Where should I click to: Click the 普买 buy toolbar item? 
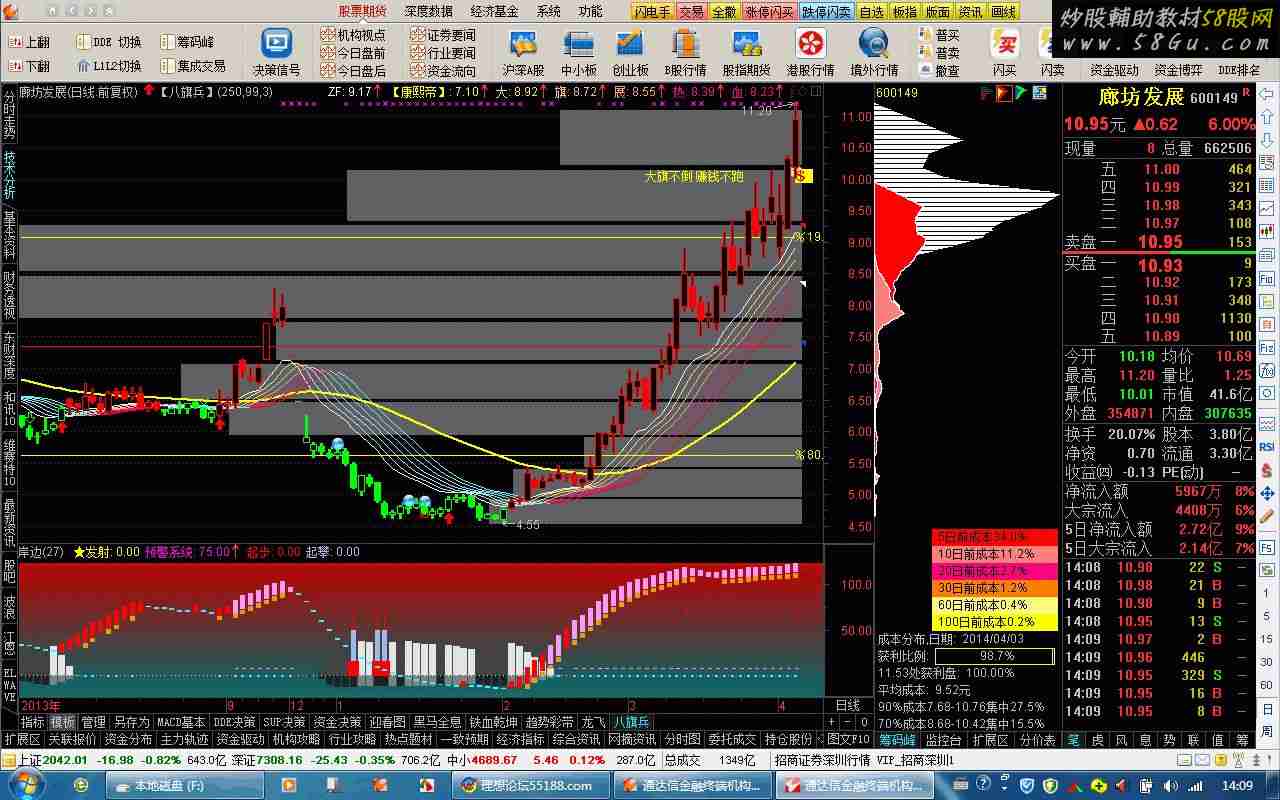point(939,35)
